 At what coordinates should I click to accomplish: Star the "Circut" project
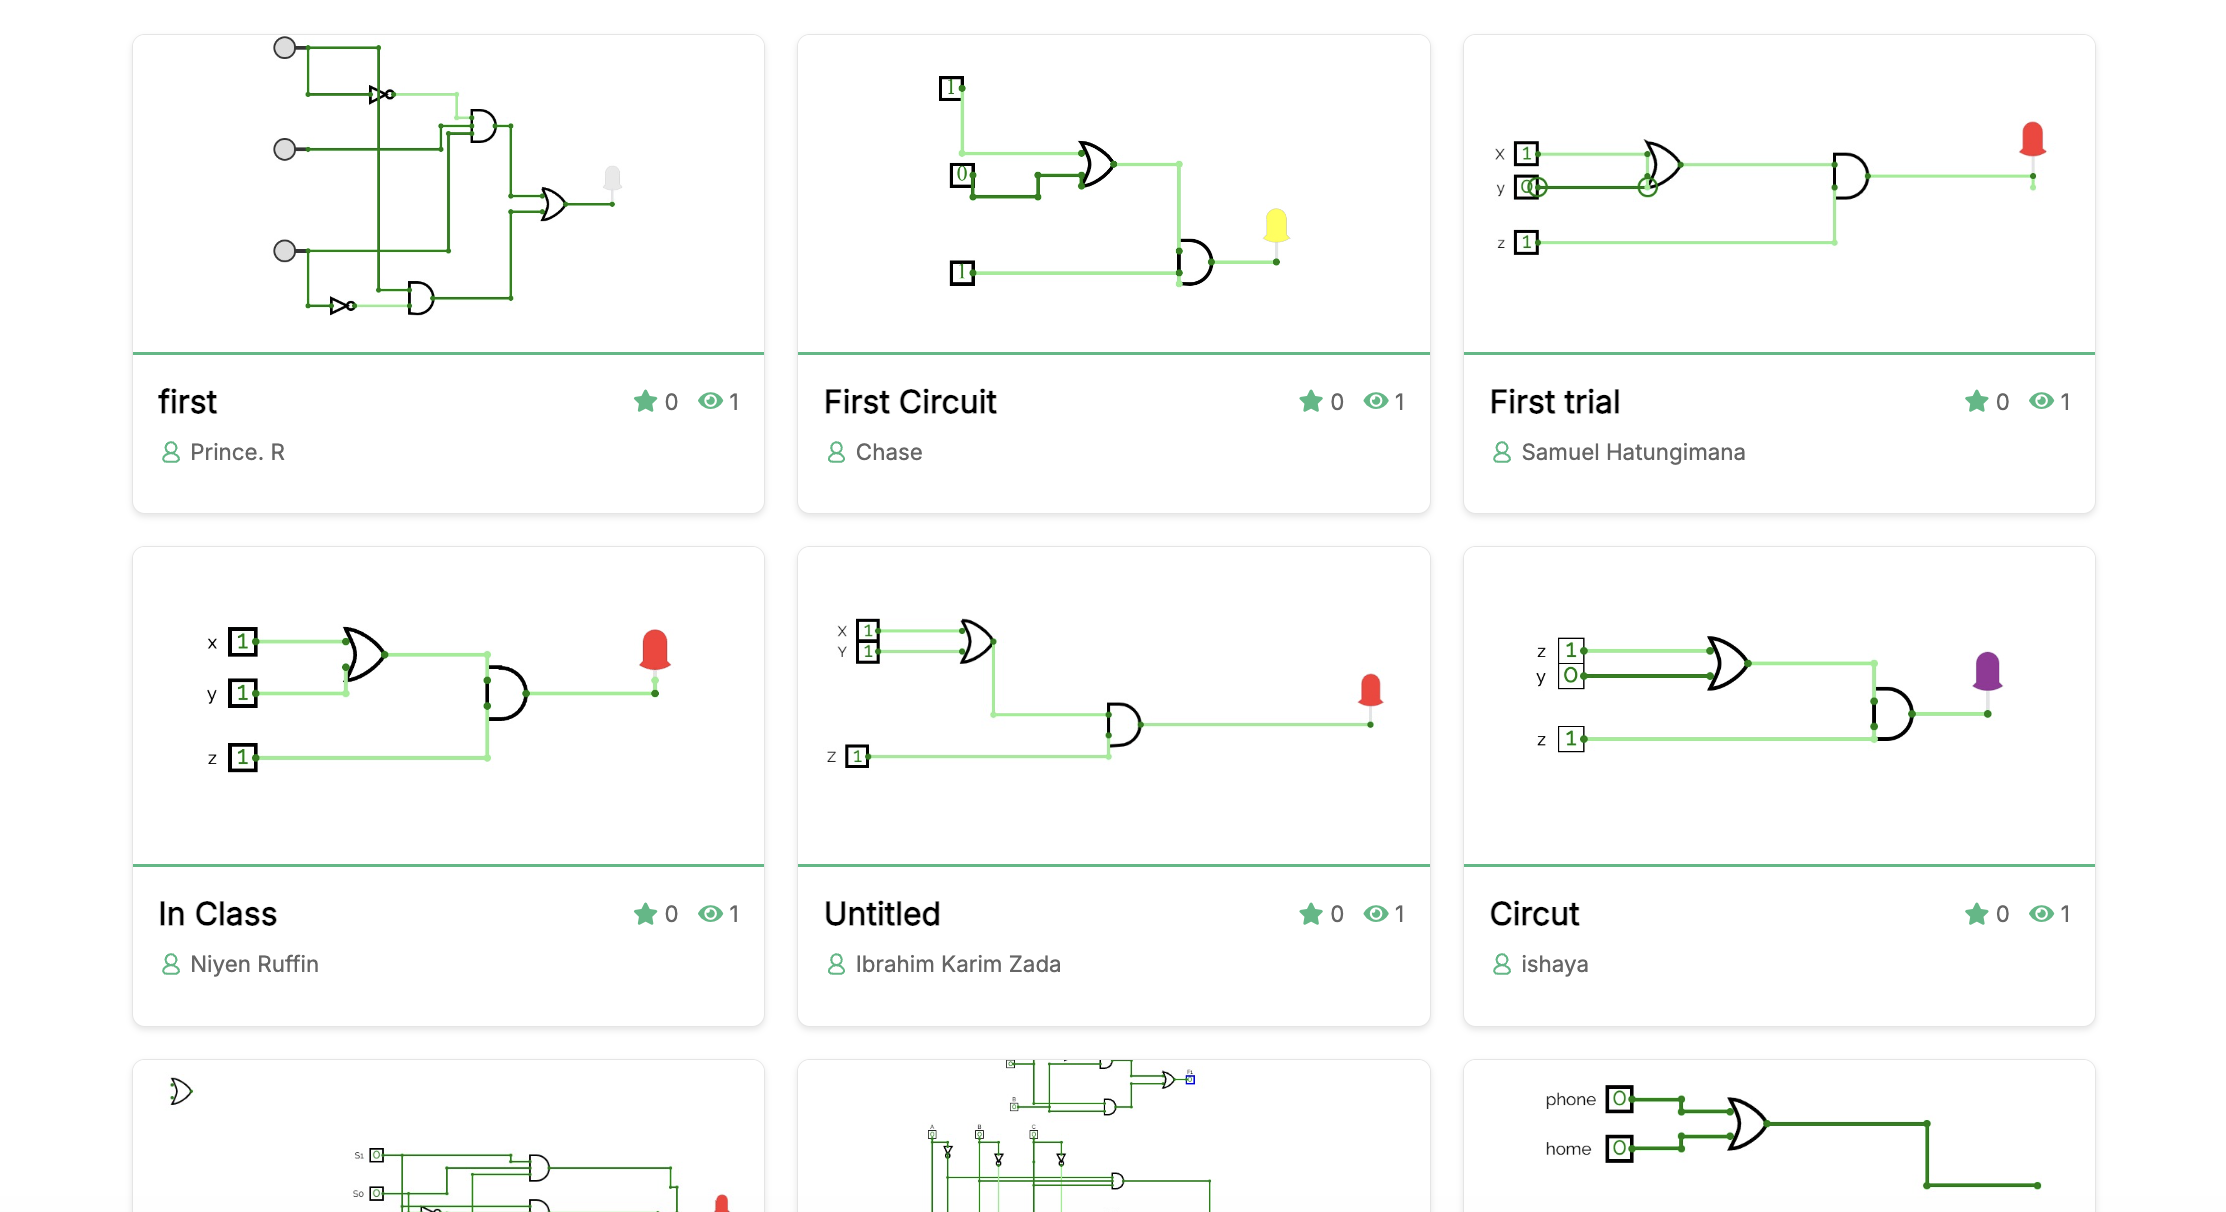(1977, 913)
